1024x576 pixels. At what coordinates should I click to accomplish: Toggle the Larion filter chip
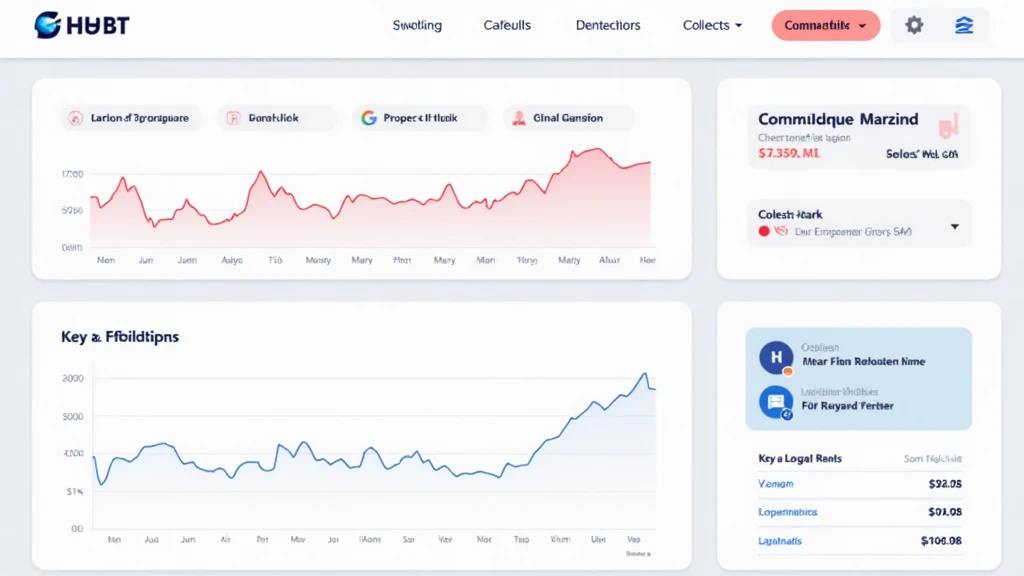point(131,118)
